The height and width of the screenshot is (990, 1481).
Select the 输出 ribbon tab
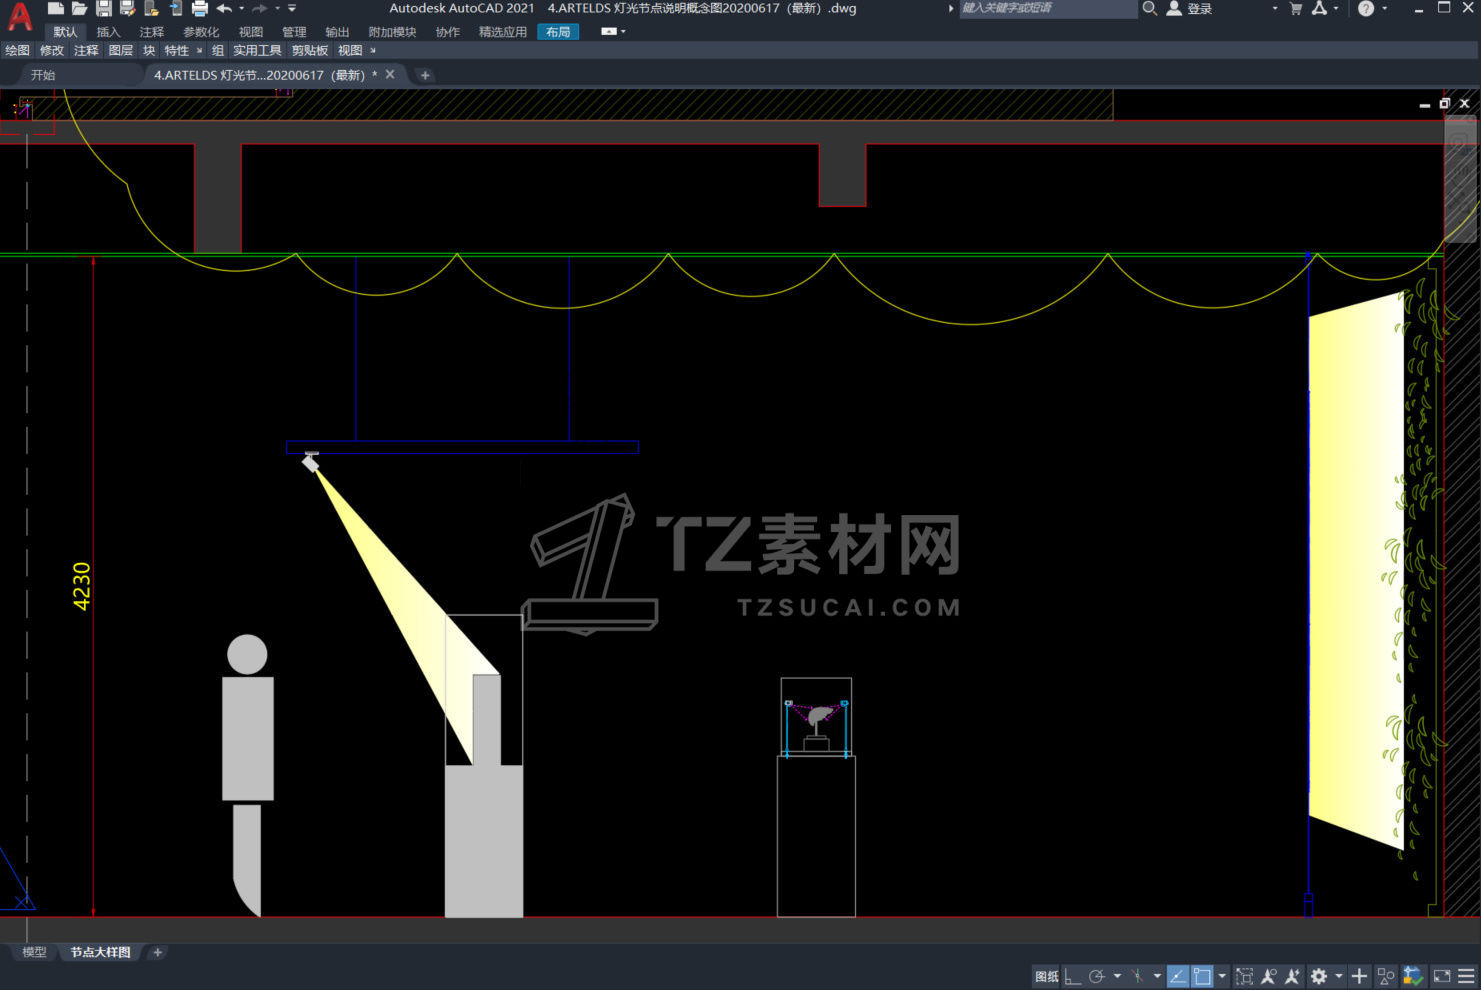pos(337,32)
